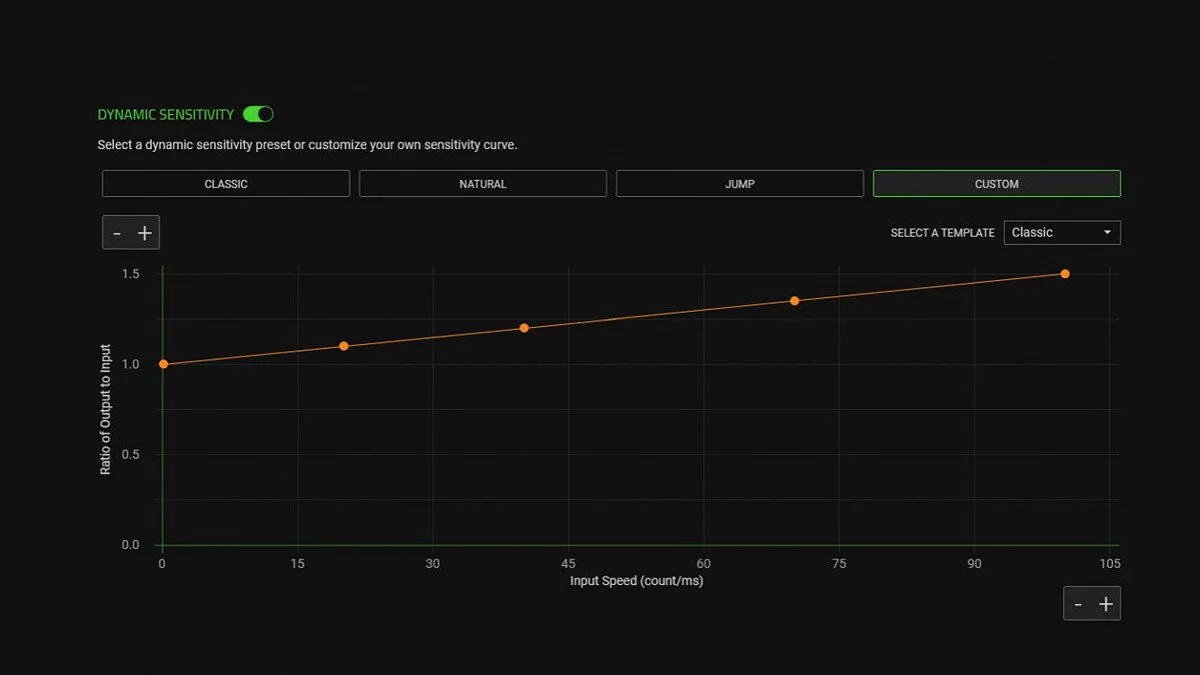
Task: Select the curve point at ratio 1.0
Action: tap(163, 364)
